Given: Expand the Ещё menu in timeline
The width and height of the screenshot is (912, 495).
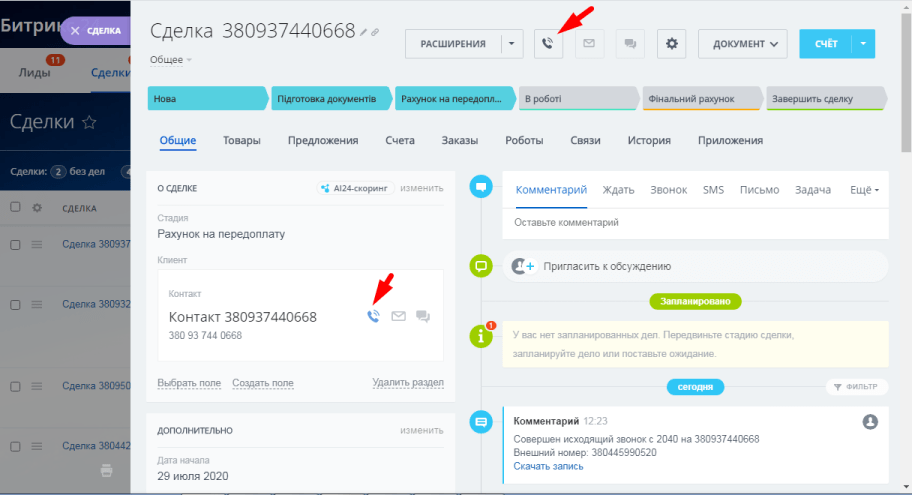Looking at the screenshot, I should coord(864,190).
